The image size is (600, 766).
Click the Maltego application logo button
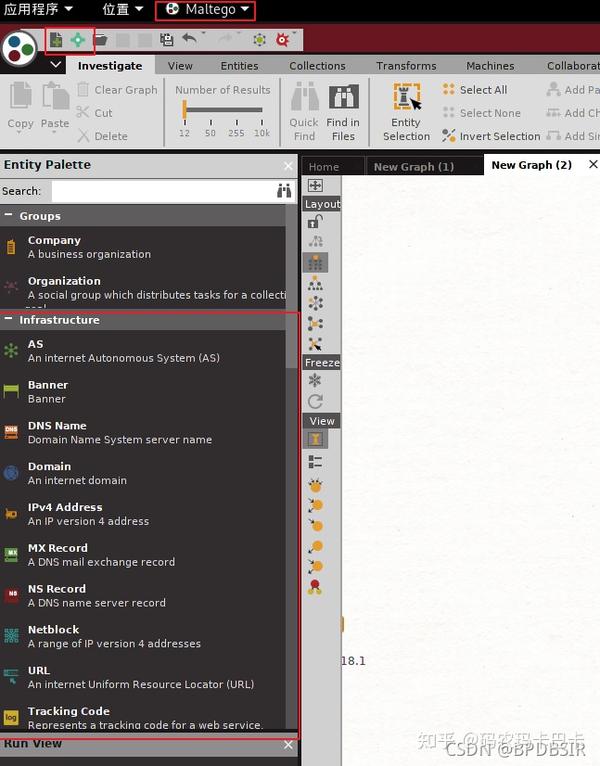[19, 48]
